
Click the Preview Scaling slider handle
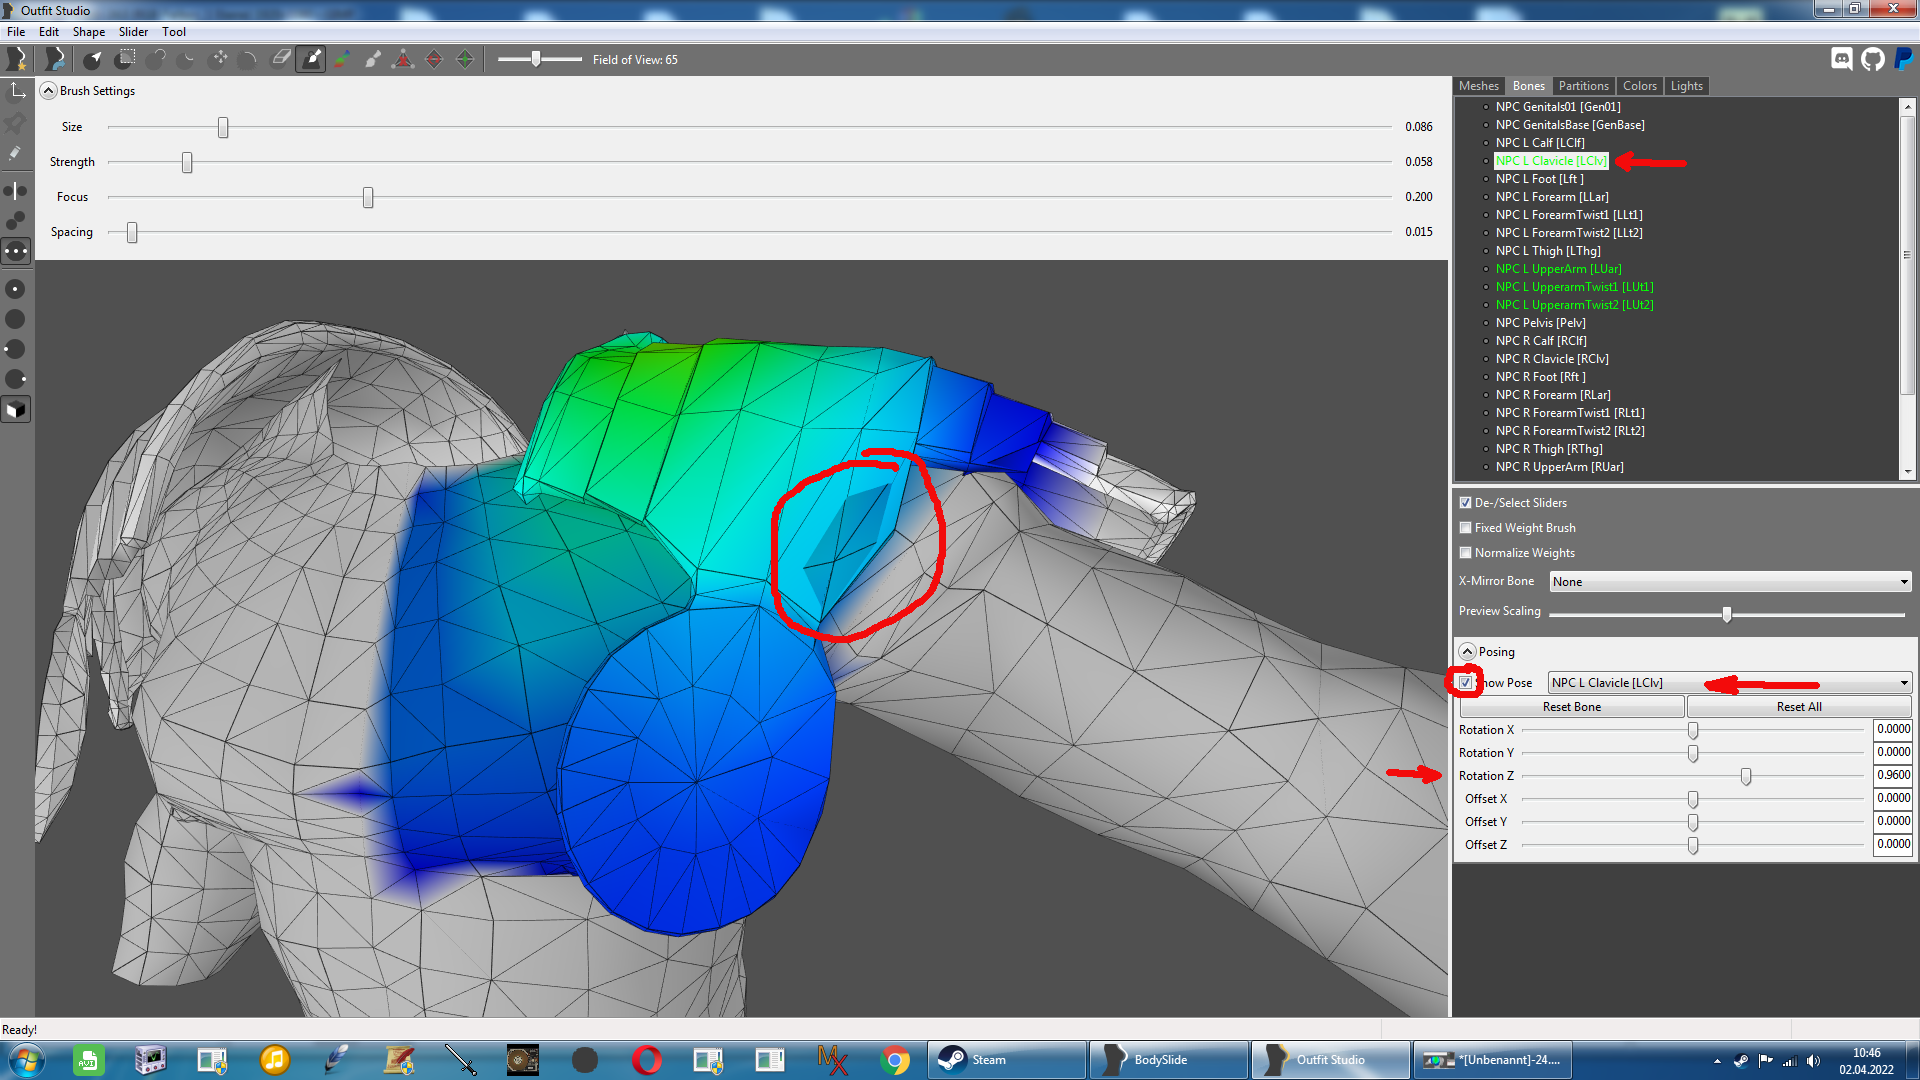(x=1727, y=615)
